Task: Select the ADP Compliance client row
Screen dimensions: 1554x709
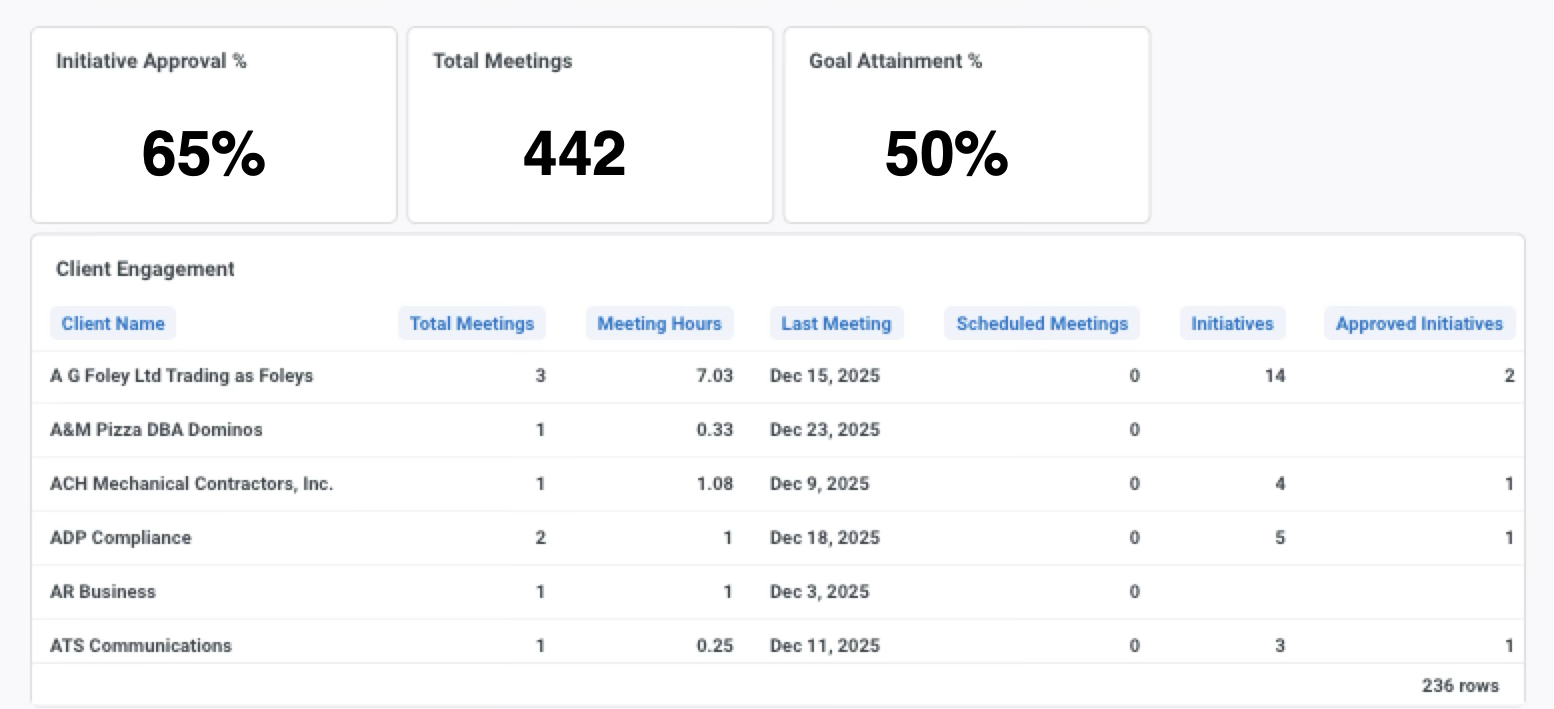Action: point(119,537)
